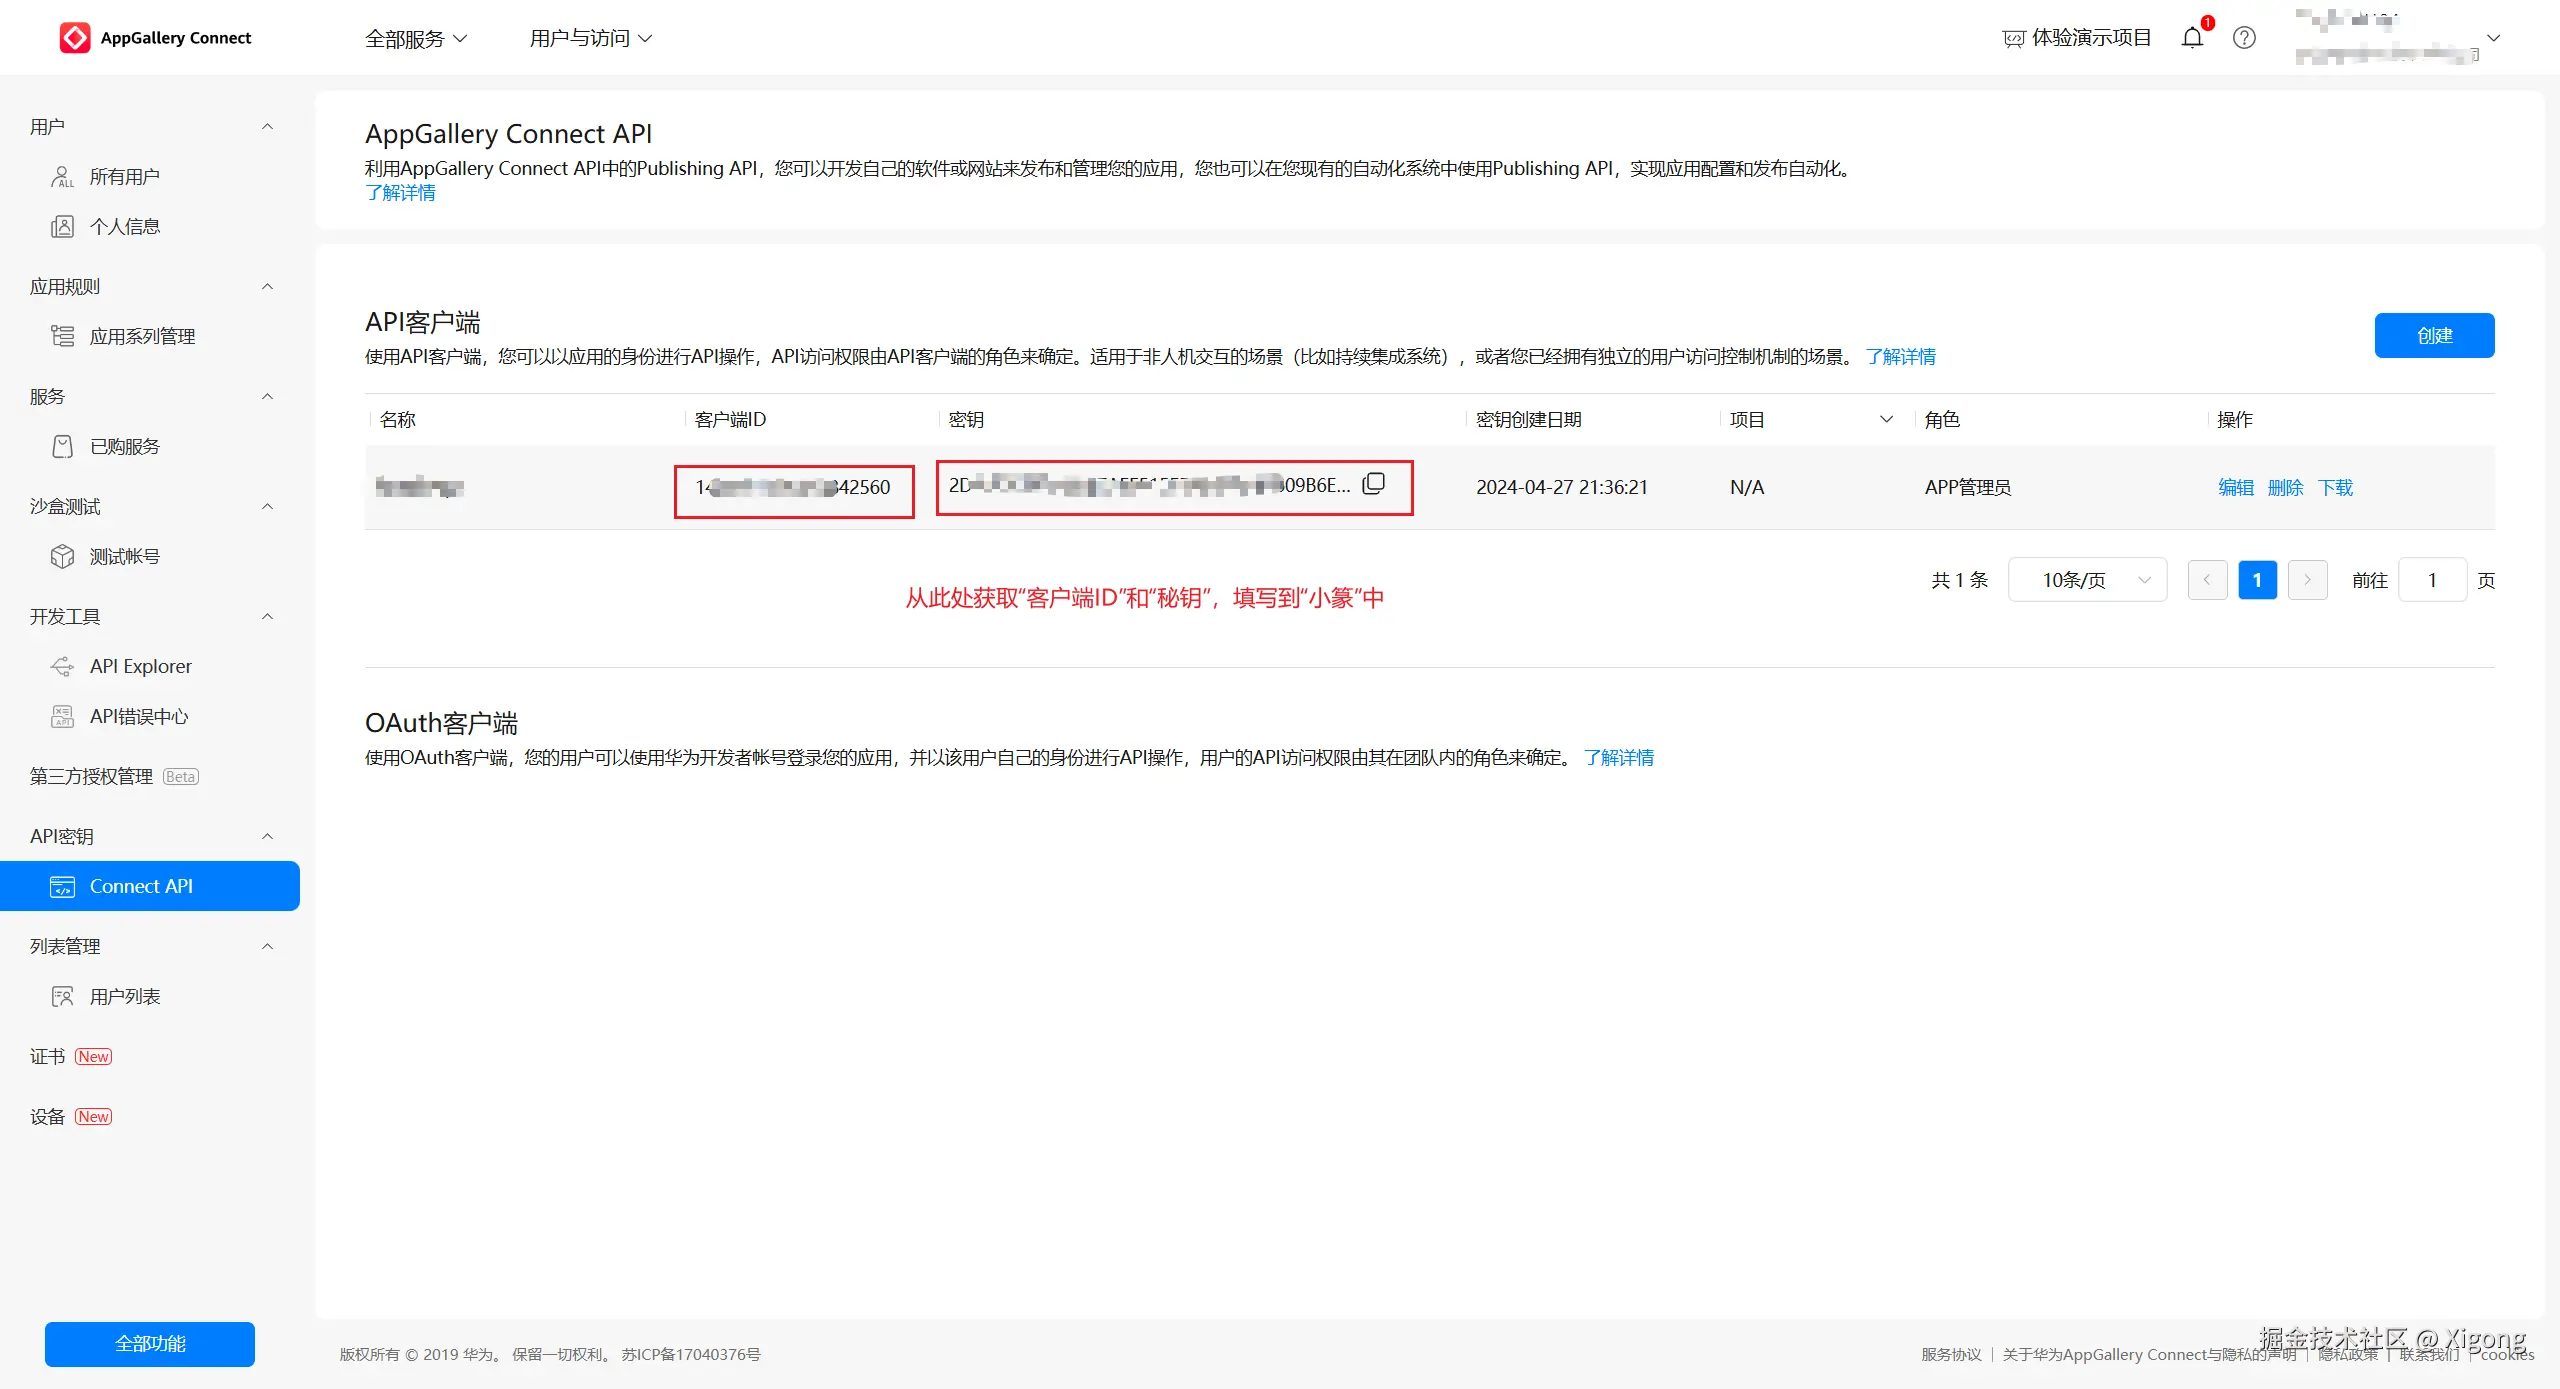Click the 创建 button

[x=2434, y=335]
